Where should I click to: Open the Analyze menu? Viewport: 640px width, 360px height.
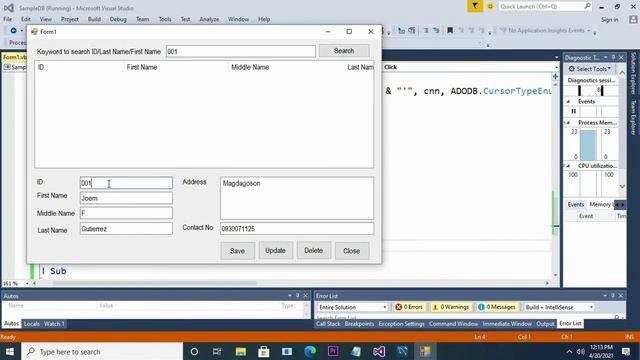[209, 19]
